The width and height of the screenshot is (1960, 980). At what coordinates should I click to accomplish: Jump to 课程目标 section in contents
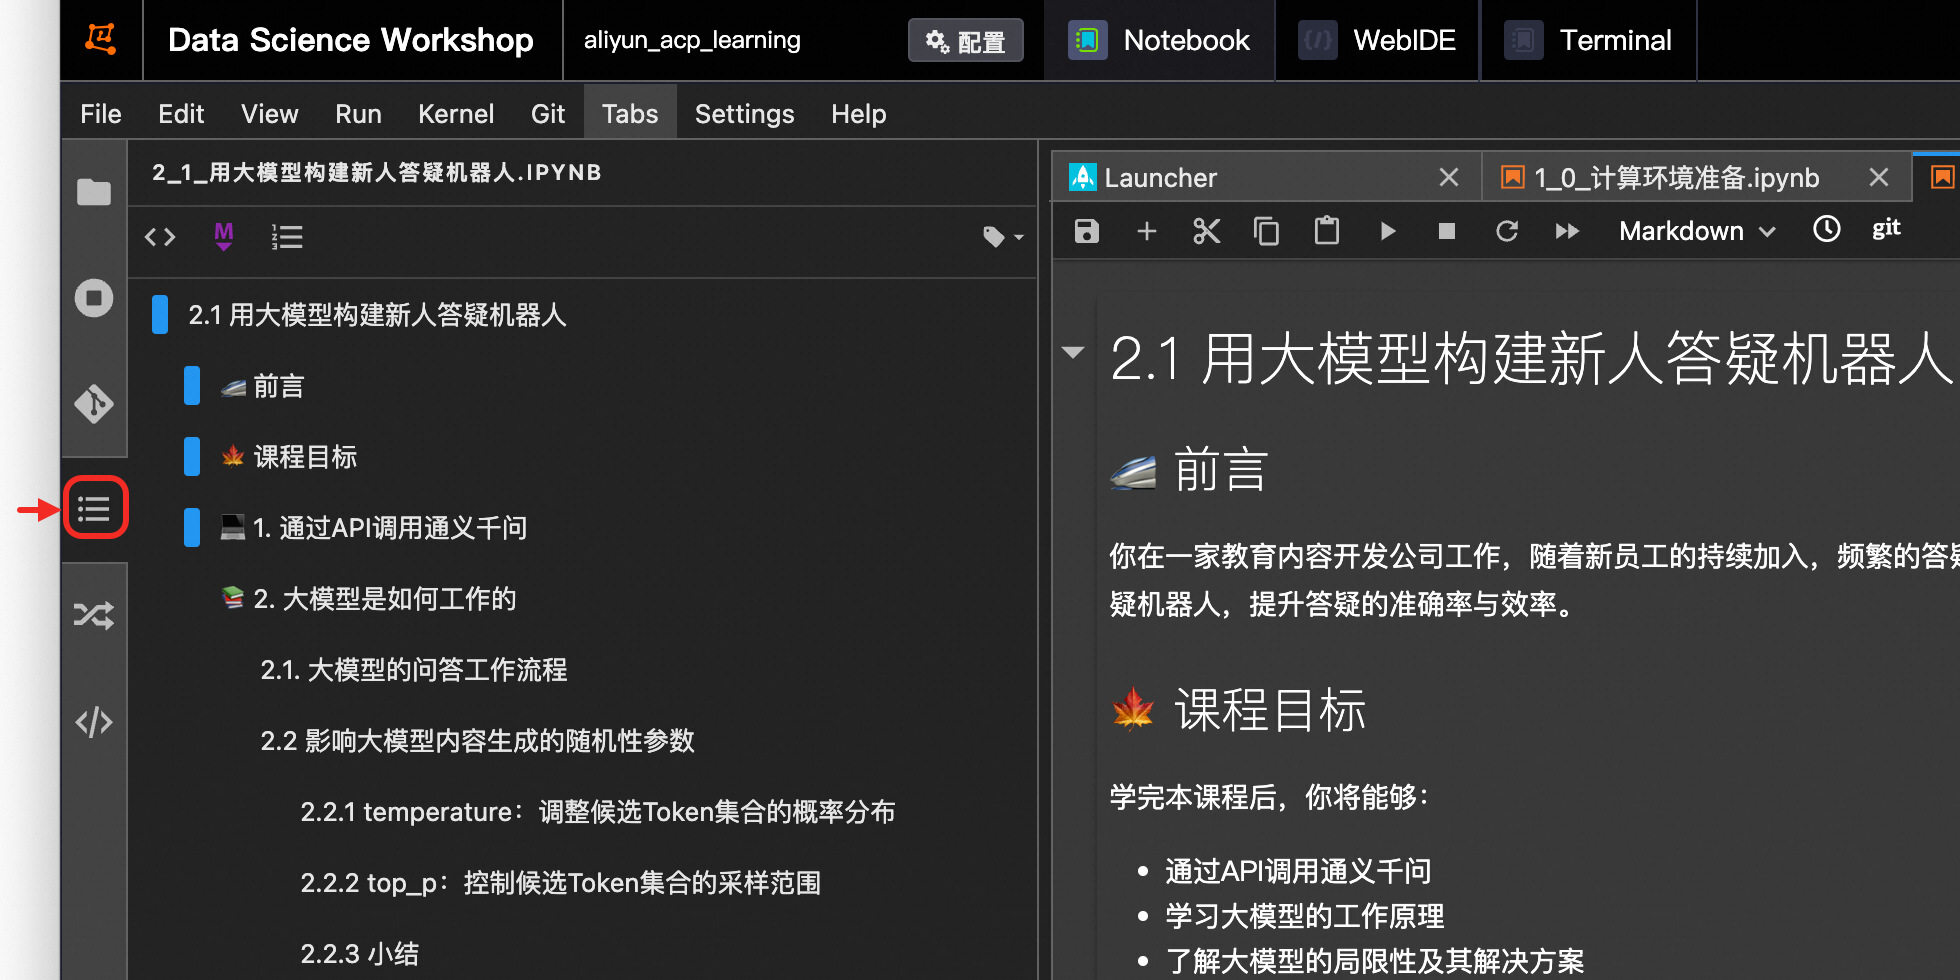point(288,457)
